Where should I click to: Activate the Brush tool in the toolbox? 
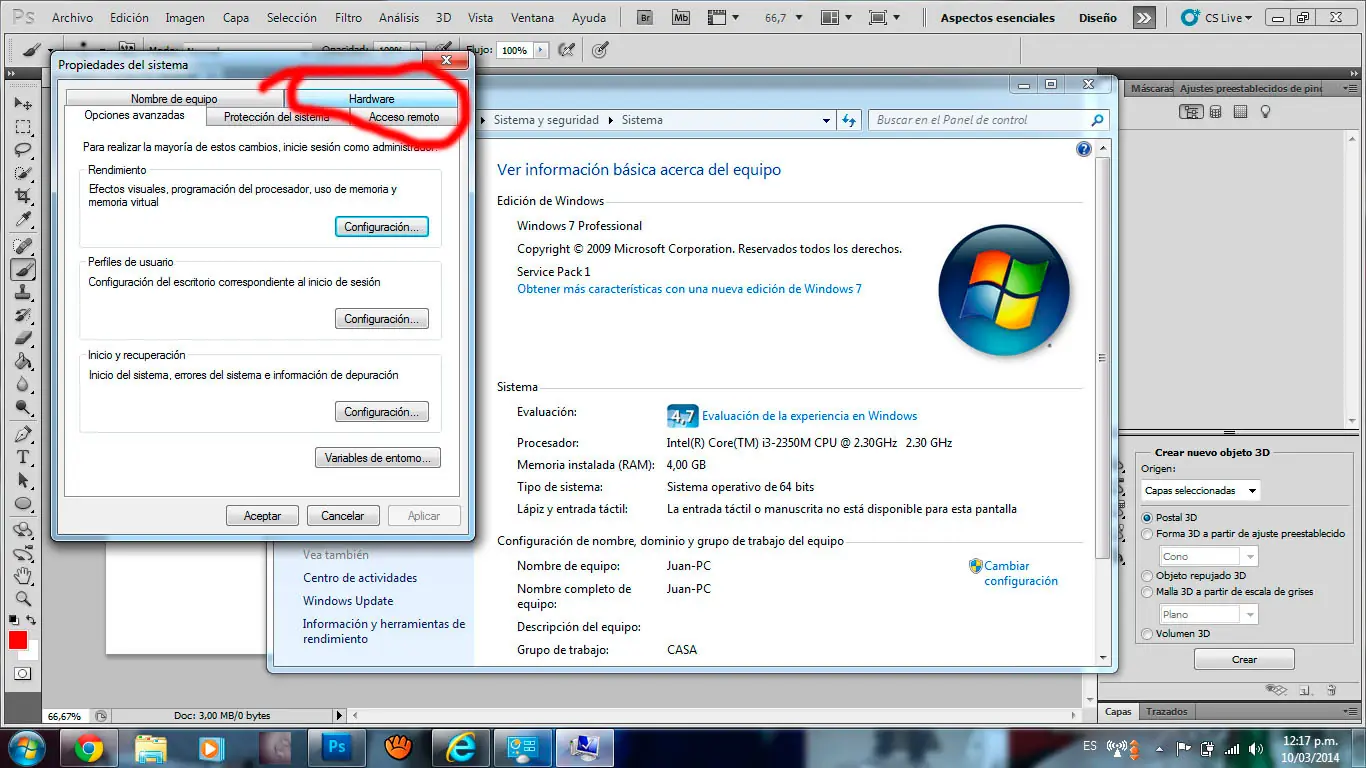tap(23, 269)
